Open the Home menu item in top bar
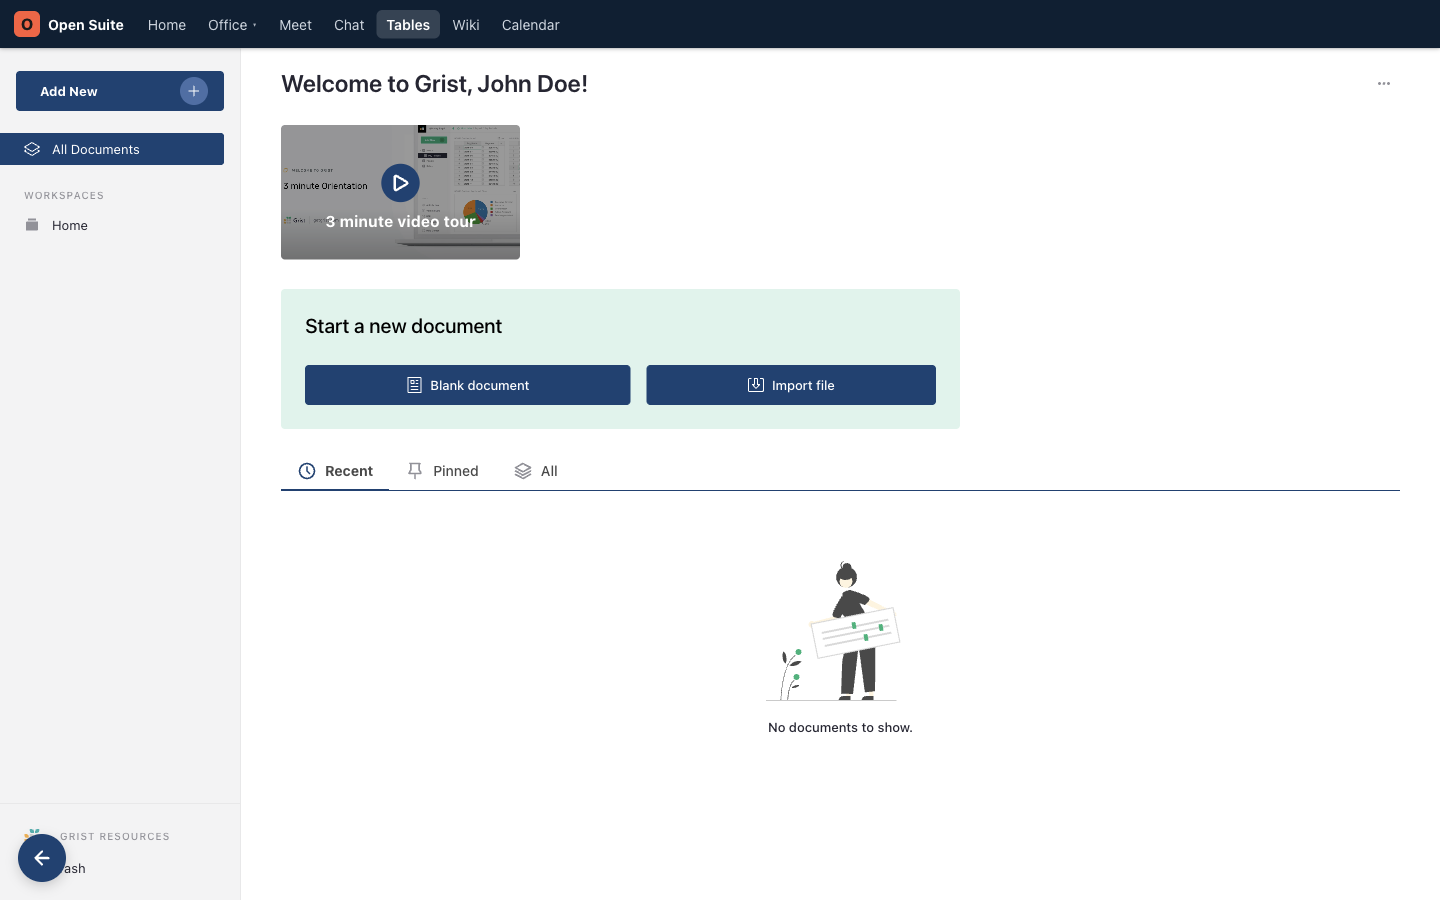 (167, 24)
